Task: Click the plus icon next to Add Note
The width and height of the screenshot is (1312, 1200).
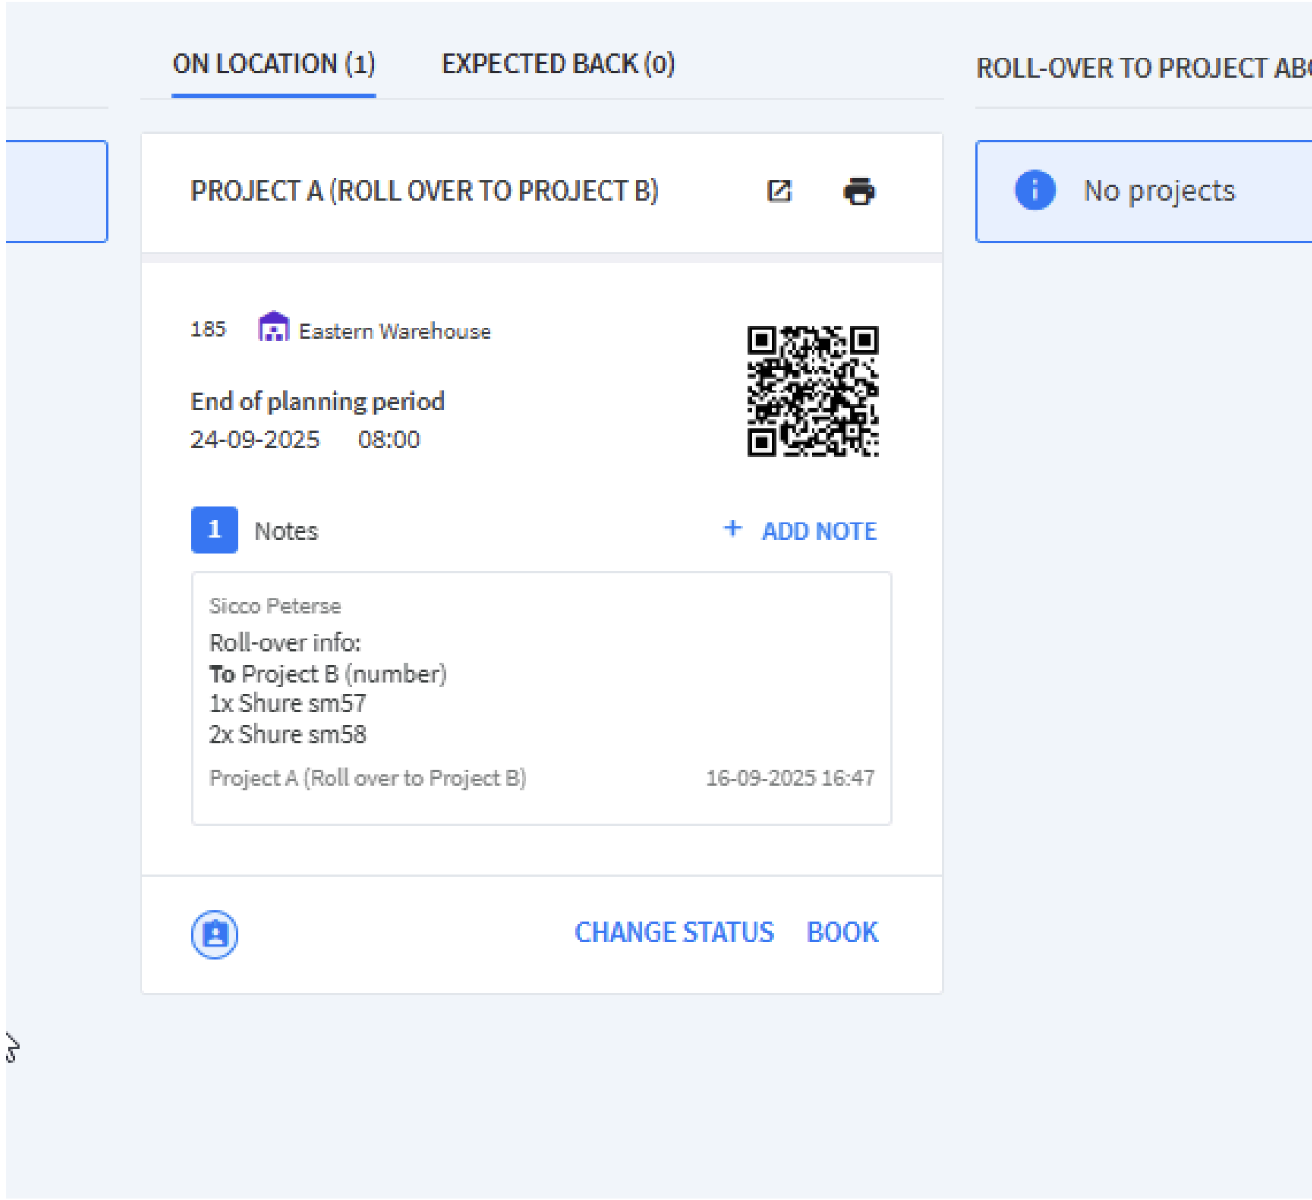Action: (733, 528)
